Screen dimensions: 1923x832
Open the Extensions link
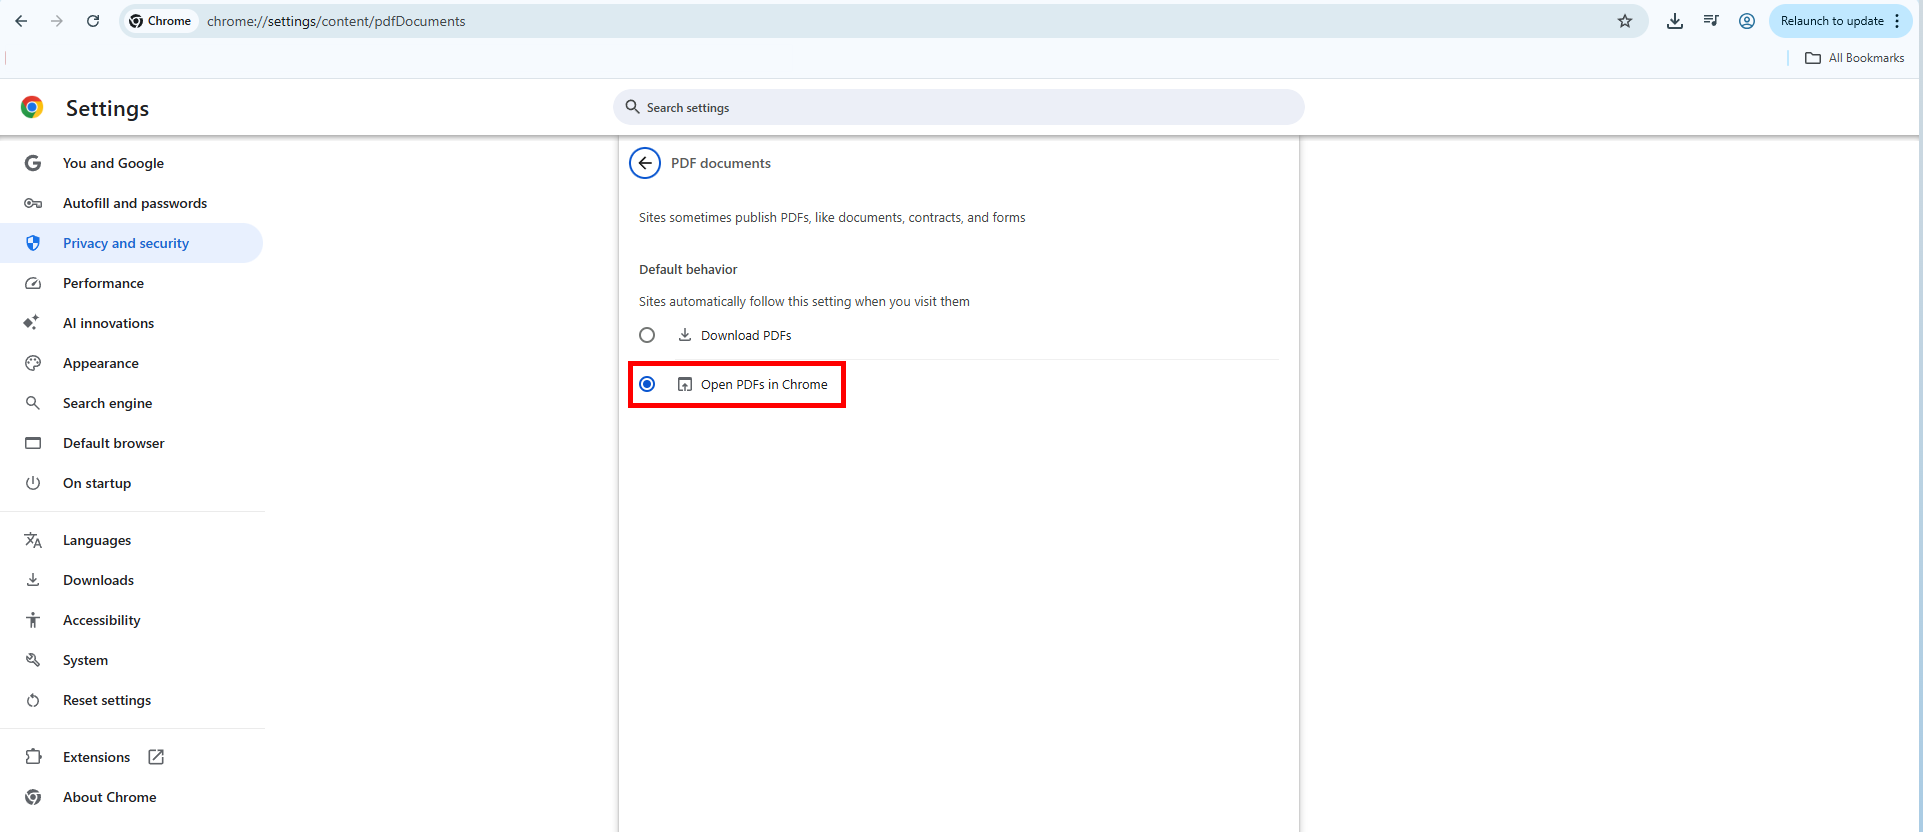point(132,757)
